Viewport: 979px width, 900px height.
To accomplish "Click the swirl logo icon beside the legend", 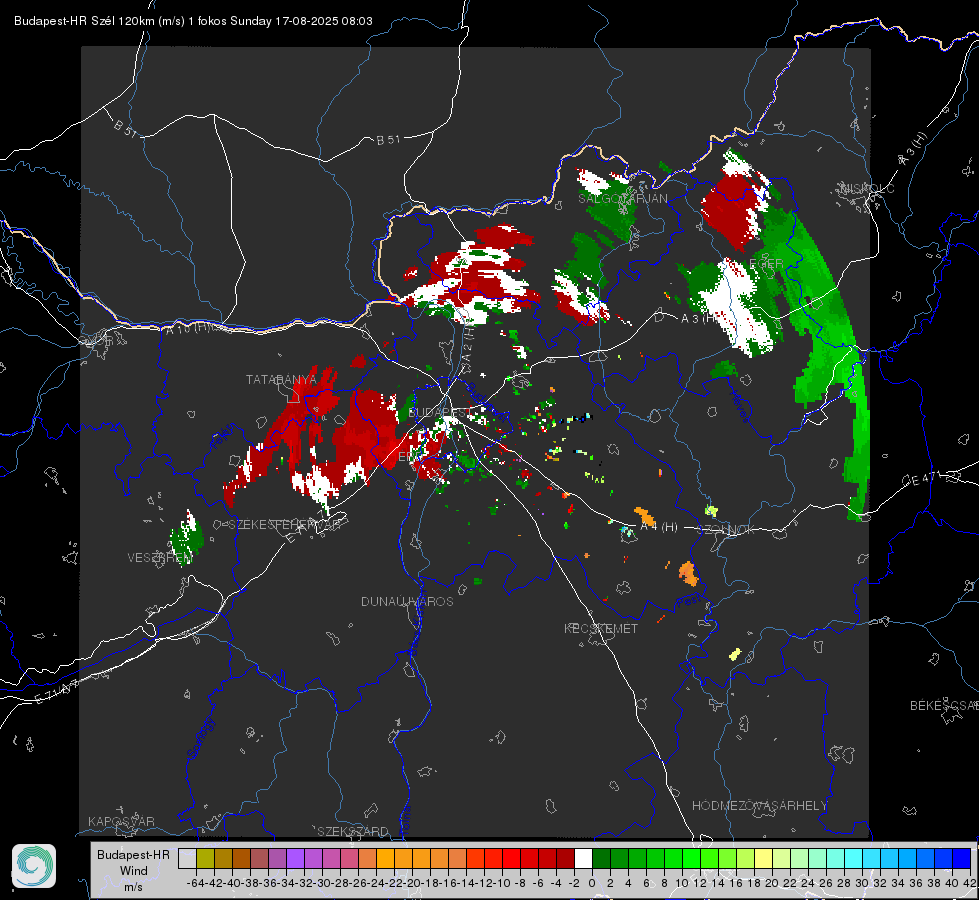I will (34, 866).
